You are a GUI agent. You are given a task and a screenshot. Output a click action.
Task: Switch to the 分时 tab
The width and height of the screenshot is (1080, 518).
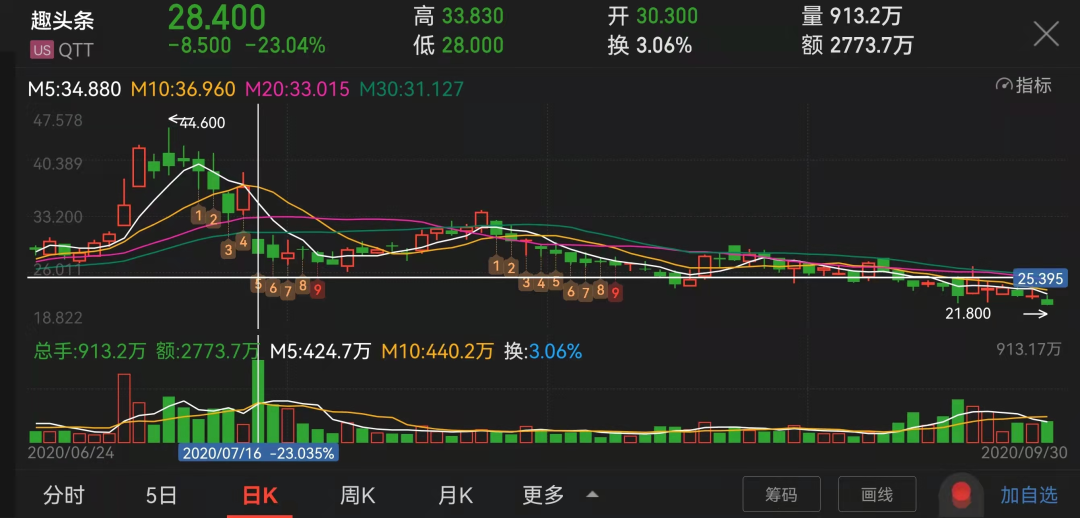point(65,495)
